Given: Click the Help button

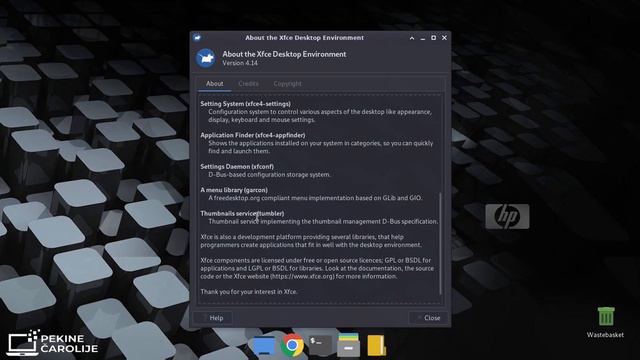Looking at the screenshot, I should tap(213, 318).
